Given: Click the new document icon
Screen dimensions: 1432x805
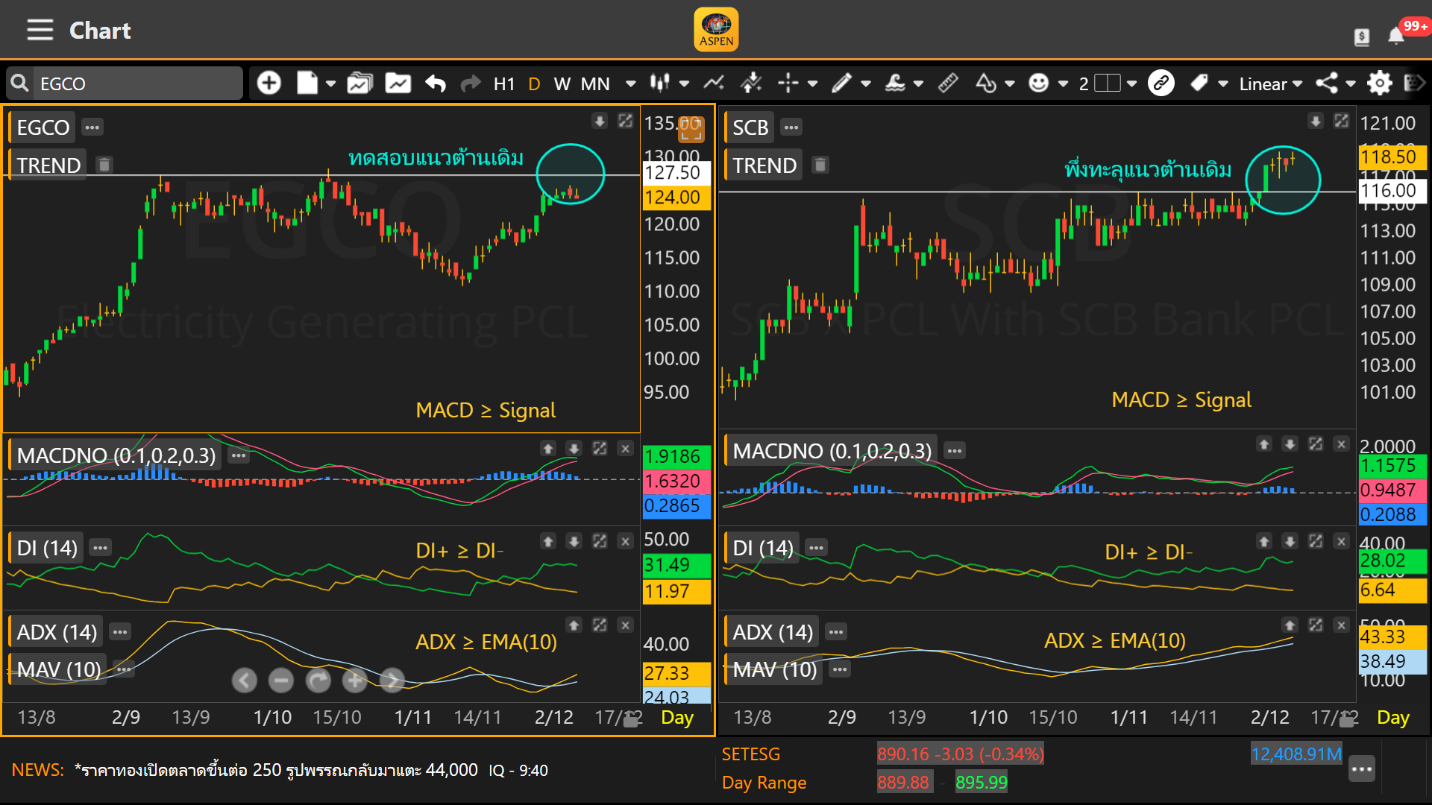Looking at the screenshot, I should pyautogui.click(x=306, y=83).
